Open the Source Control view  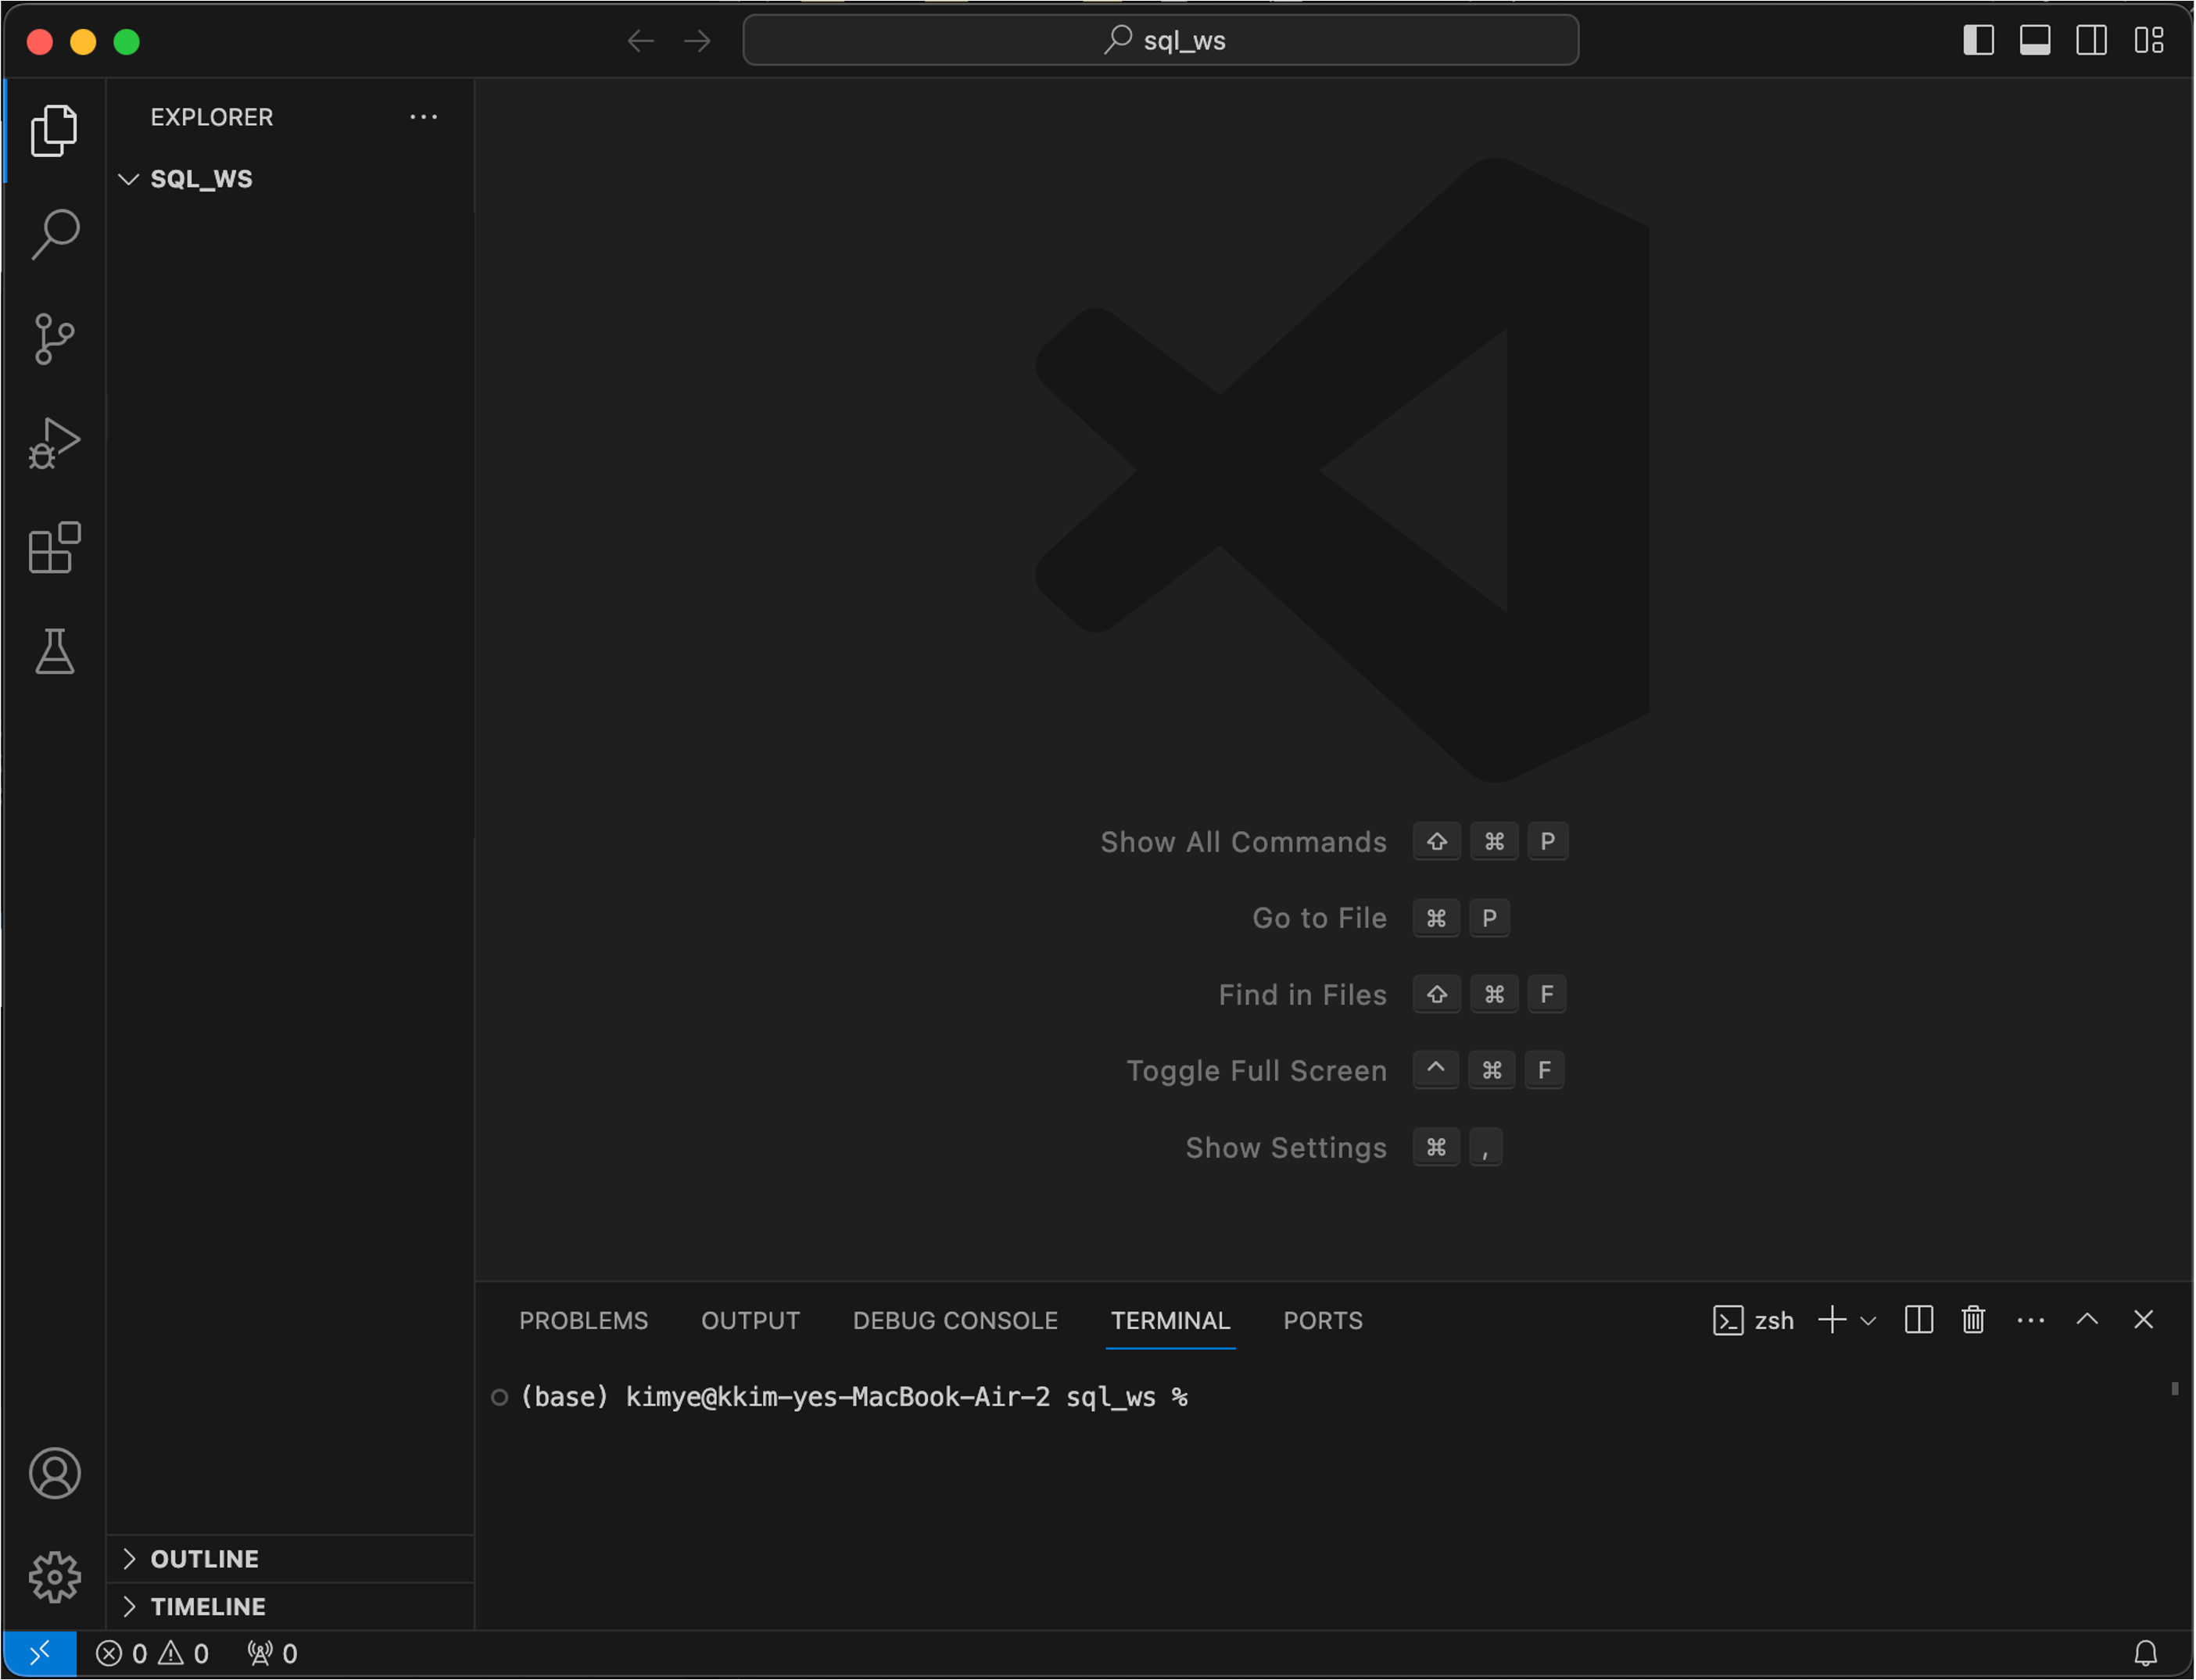pyautogui.click(x=54, y=339)
